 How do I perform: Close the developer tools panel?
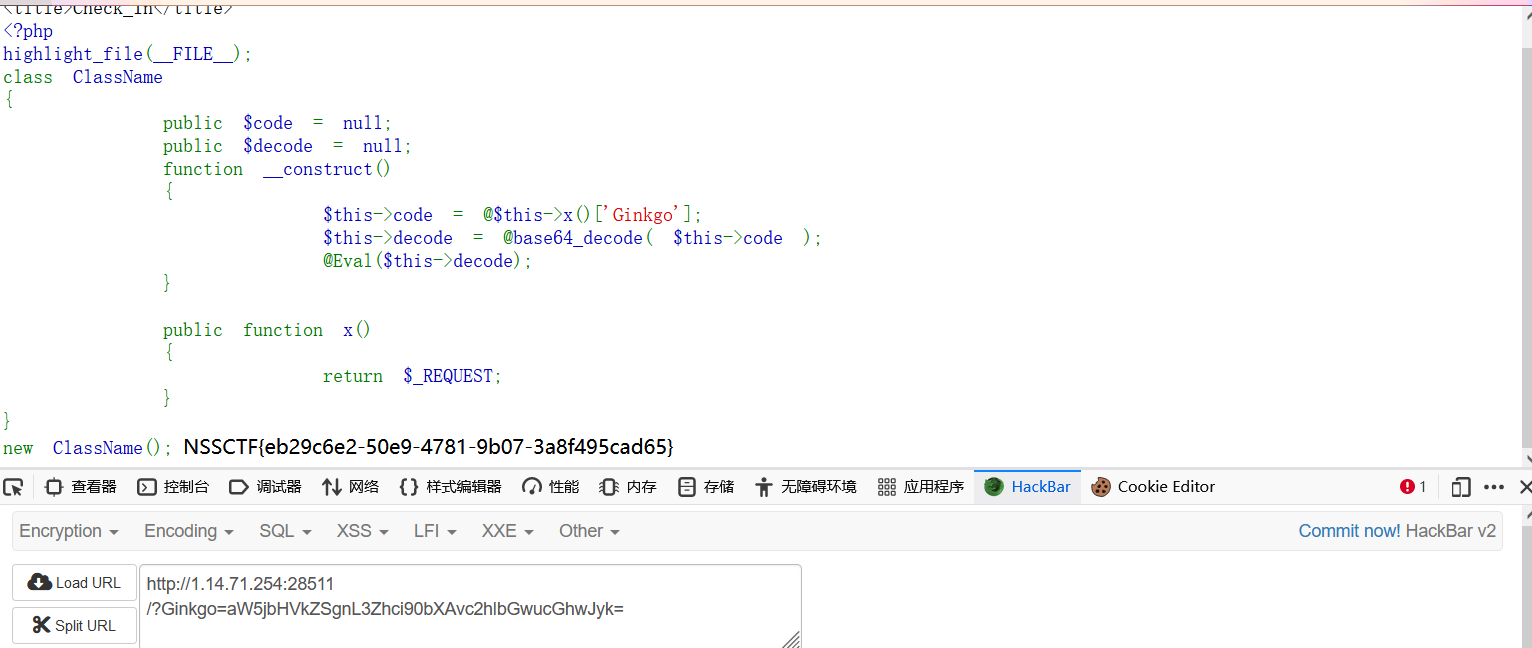[x=1524, y=487]
